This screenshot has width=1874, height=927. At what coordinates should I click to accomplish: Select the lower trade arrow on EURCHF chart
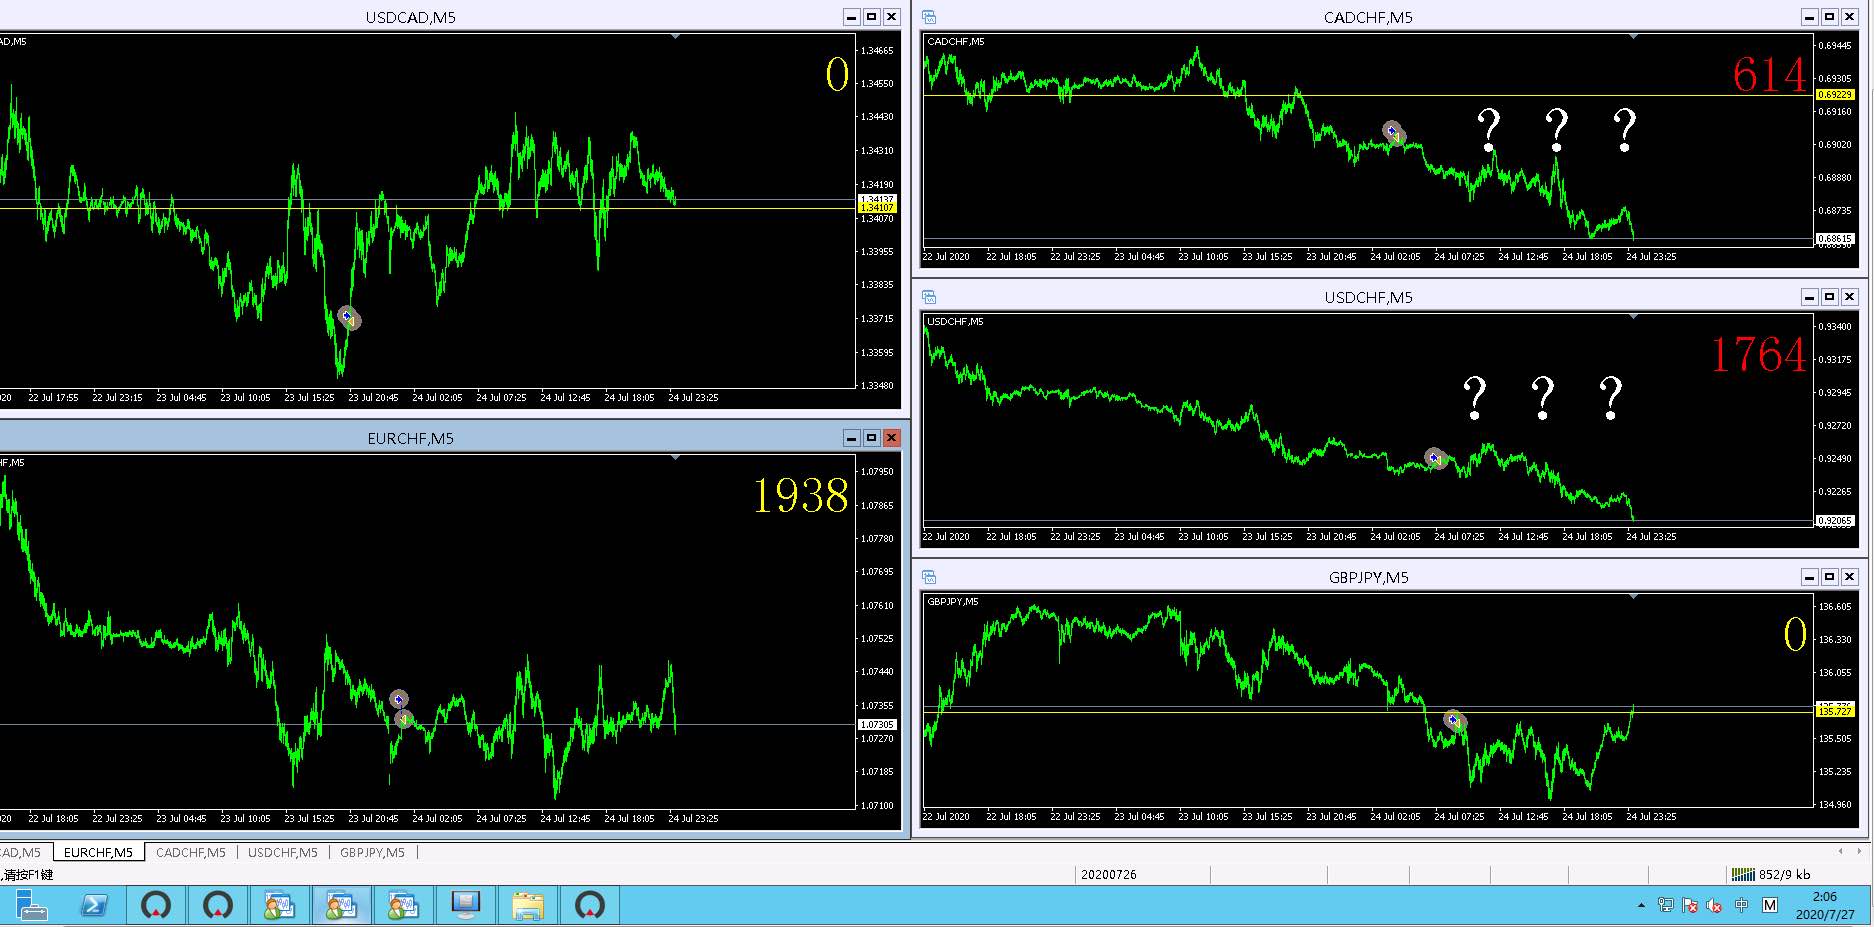click(x=402, y=718)
